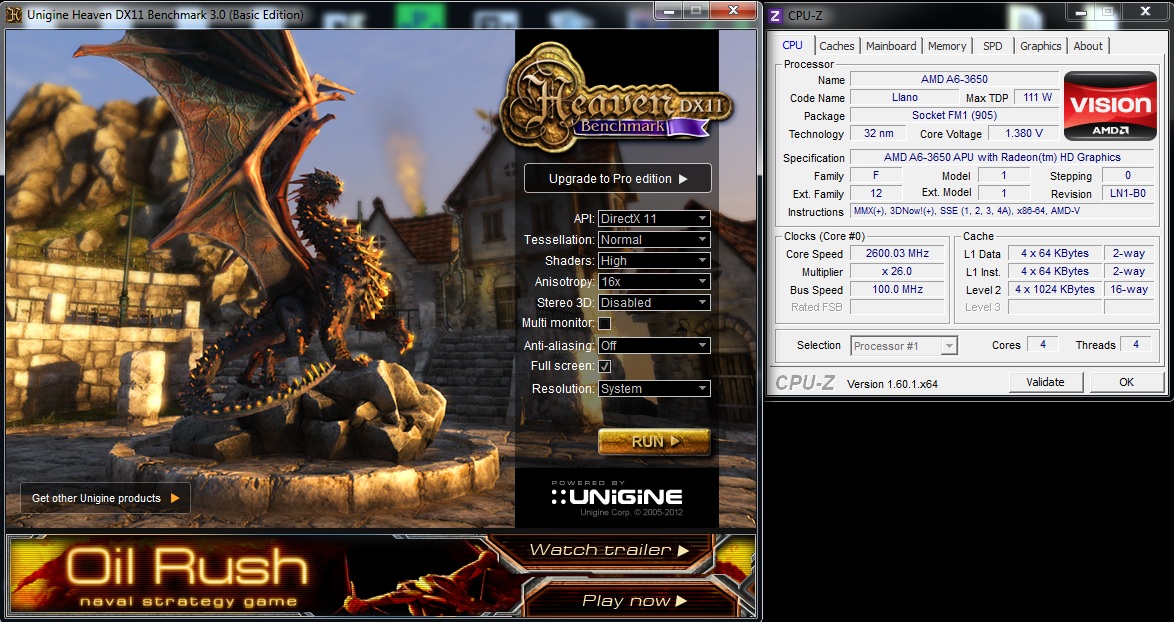Switch to the Caches tab in CPU-Z
The image size is (1174, 622).
point(836,46)
